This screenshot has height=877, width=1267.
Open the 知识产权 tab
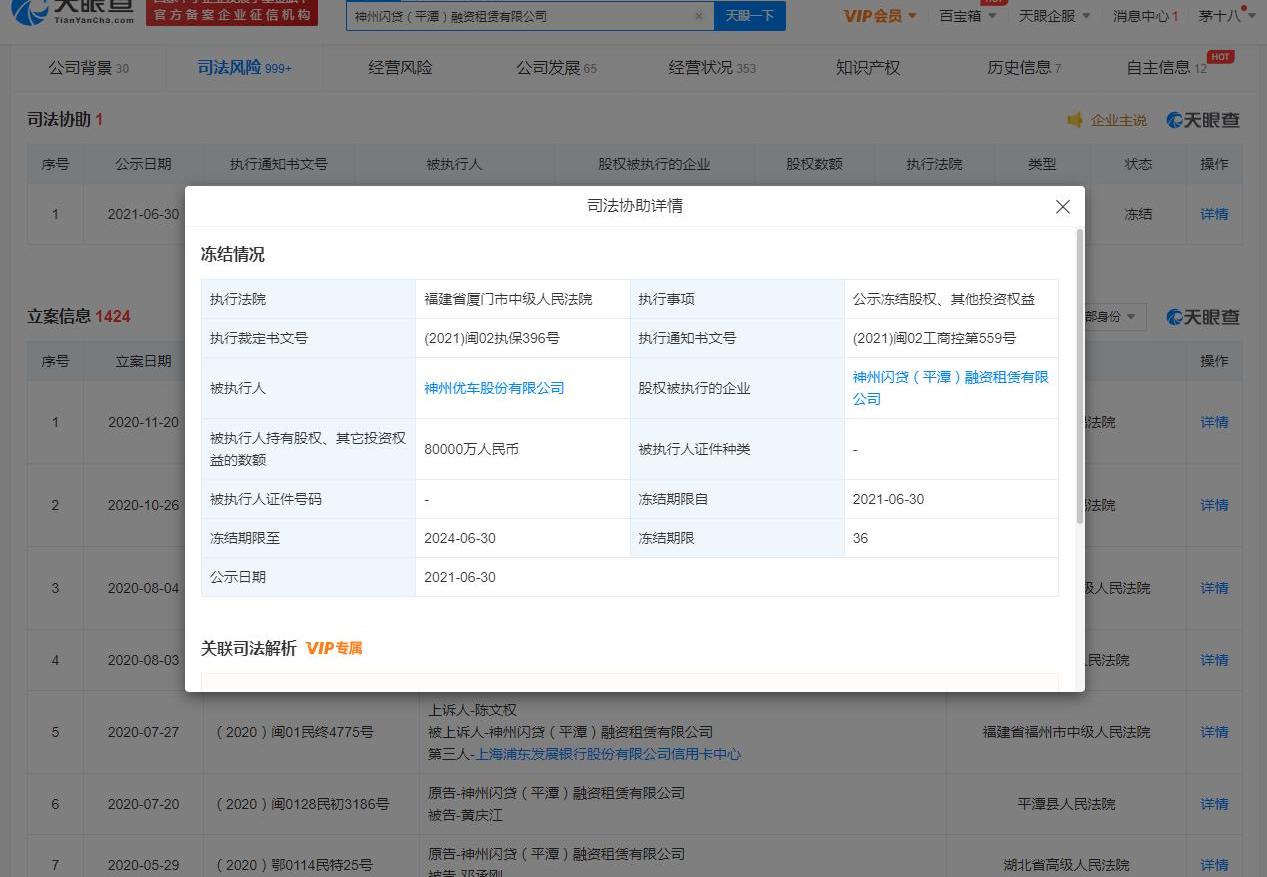pos(868,68)
